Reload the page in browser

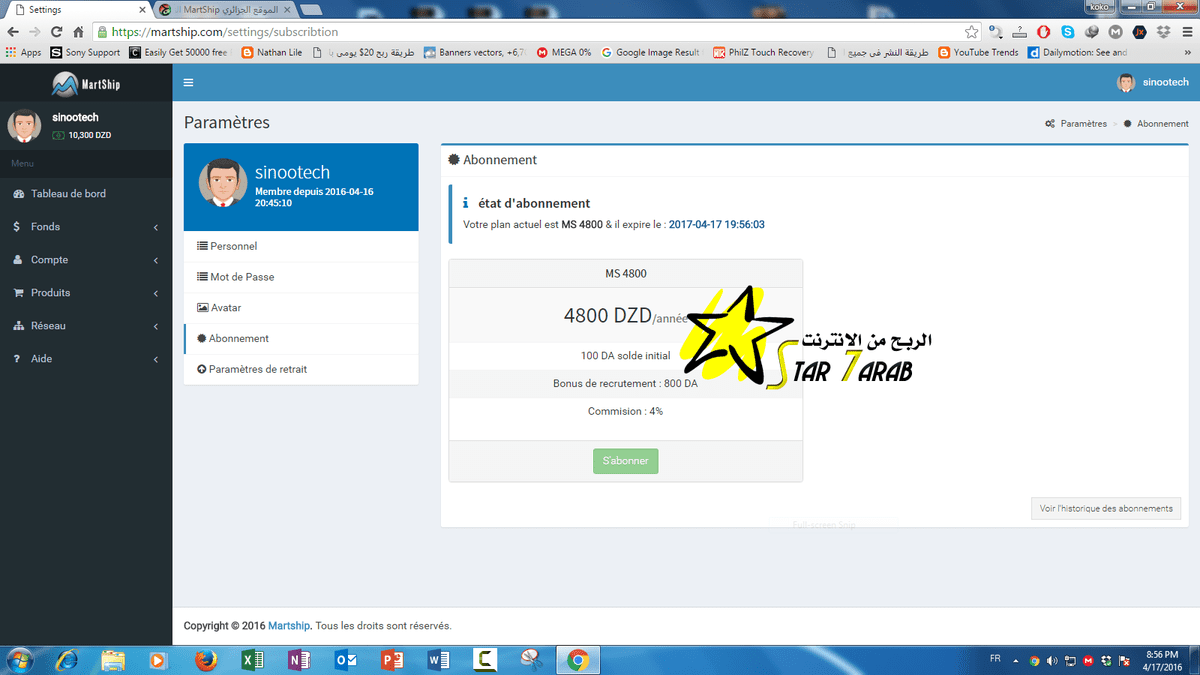[x=58, y=32]
